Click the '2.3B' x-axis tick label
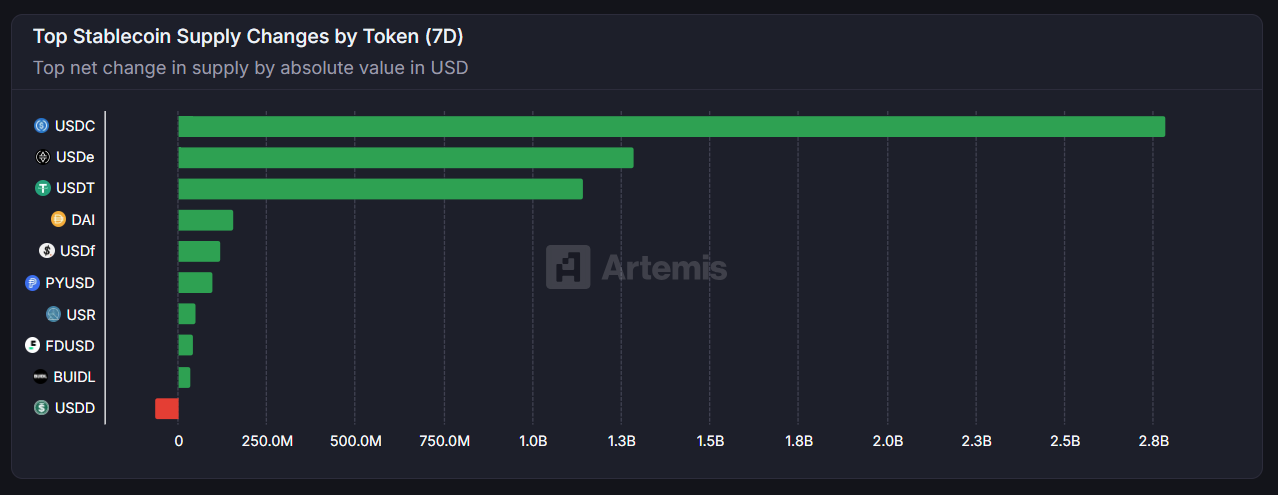1278x495 pixels. pyautogui.click(x=976, y=441)
